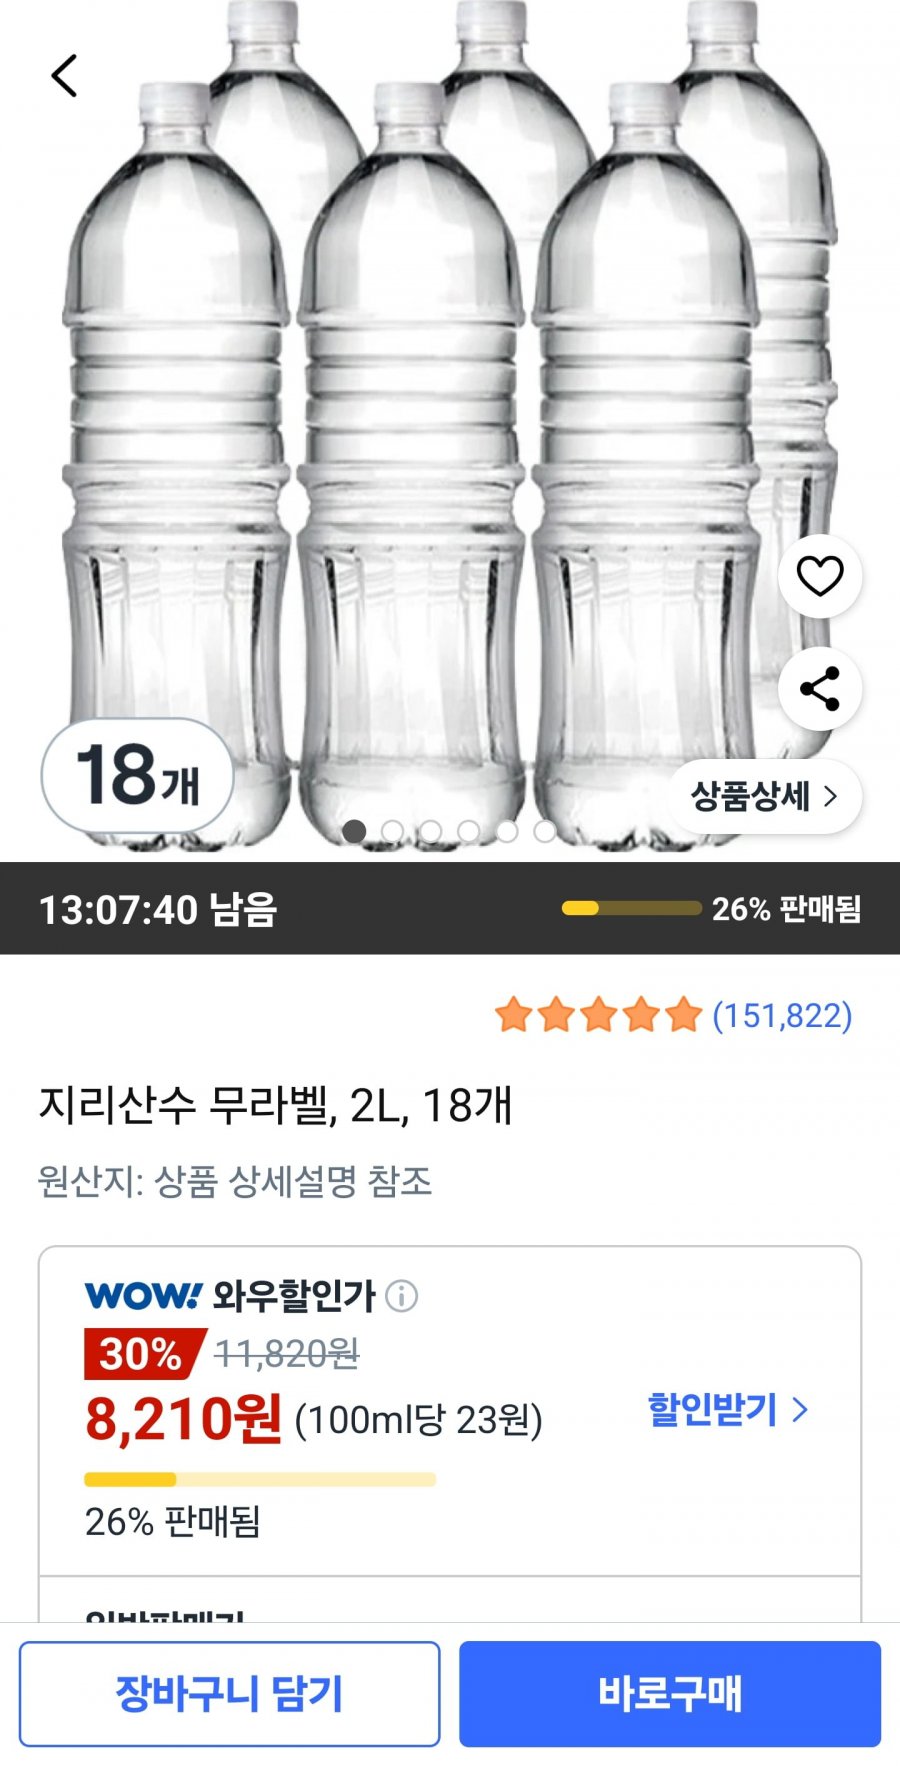Screen dimensions: 900x1766
Task: Tap the 18개 quantity badge
Action: [x=137, y=775]
